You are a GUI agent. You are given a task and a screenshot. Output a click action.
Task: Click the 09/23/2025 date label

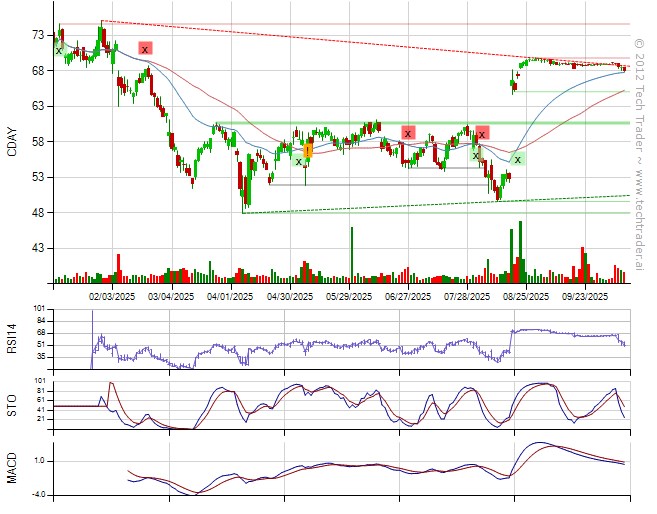(586, 296)
